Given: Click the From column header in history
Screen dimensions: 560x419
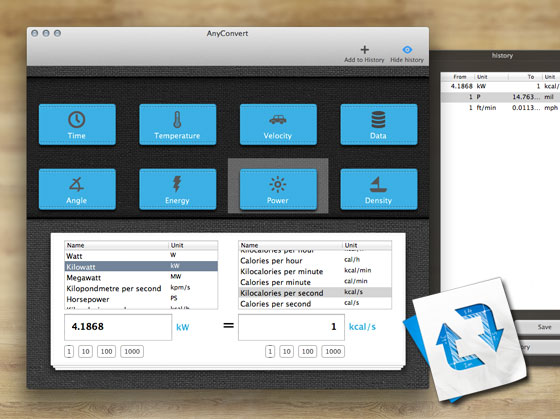Looking at the screenshot, I should tap(458, 77).
